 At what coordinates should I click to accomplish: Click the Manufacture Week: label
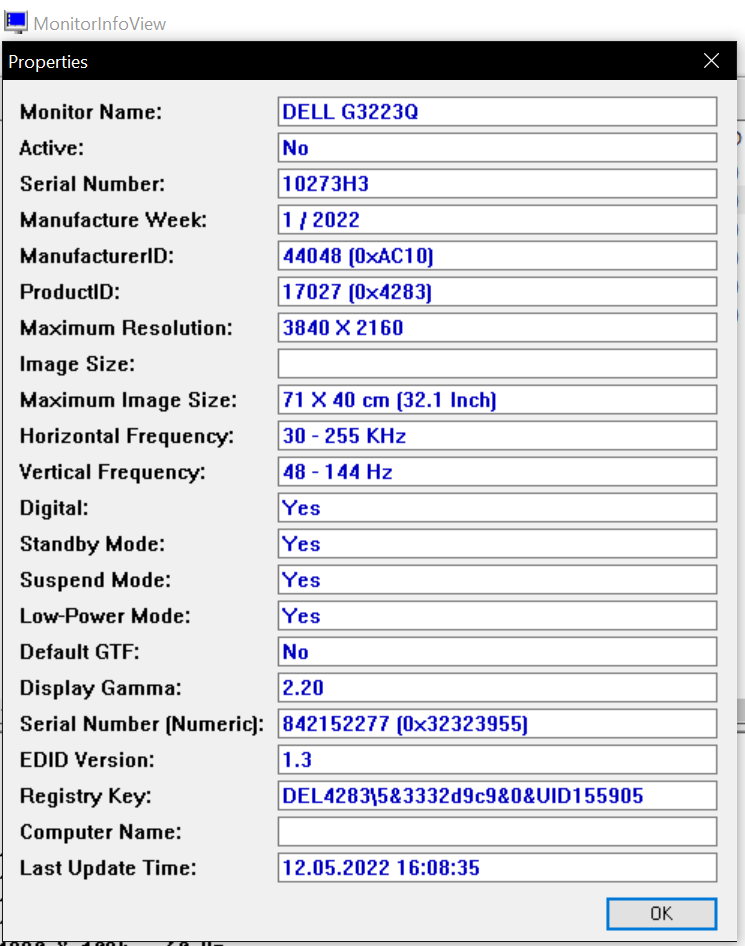[x=113, y=220]
